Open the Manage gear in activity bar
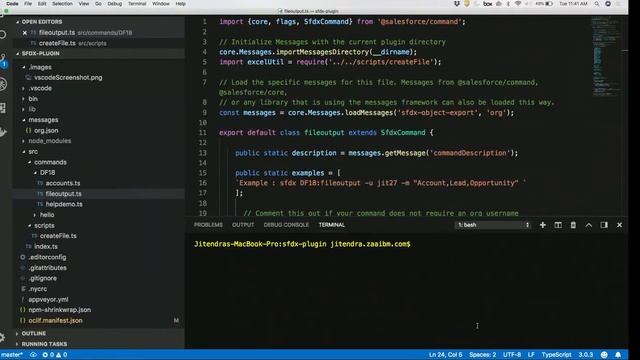 pyautogui.click(x=2, y=338)
